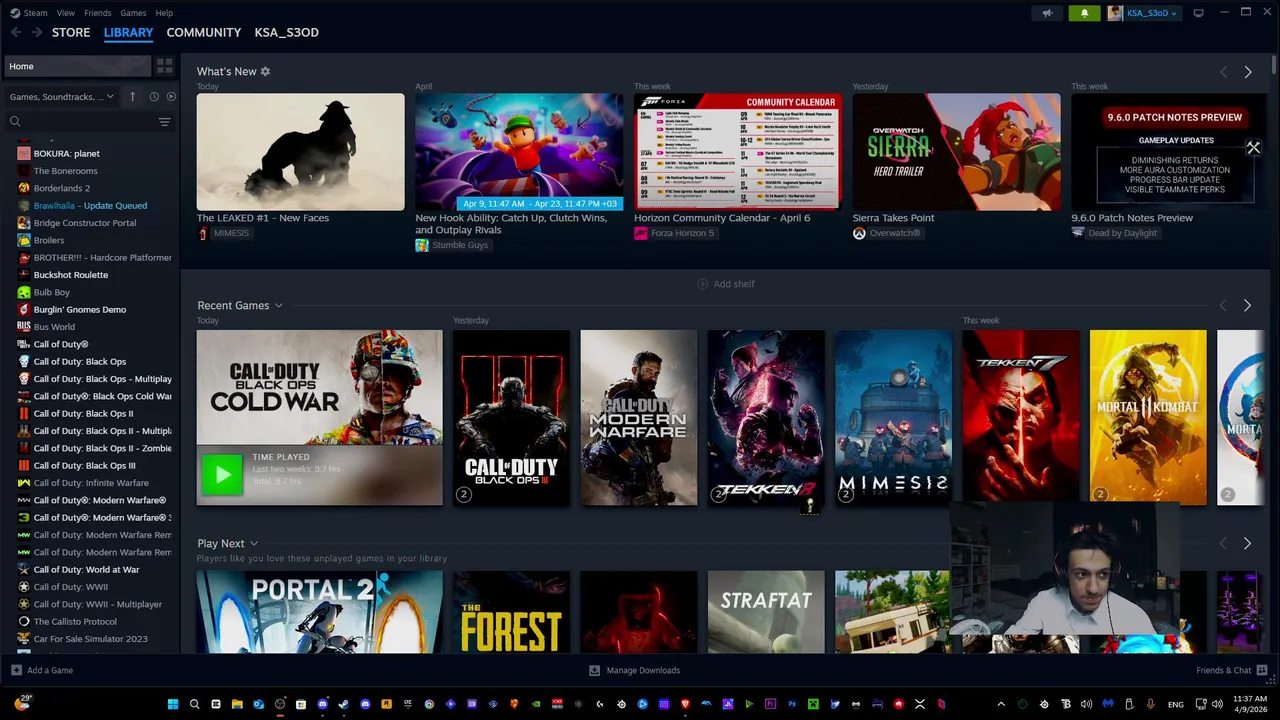Click the Friends & Chat label

(1224, 670)
